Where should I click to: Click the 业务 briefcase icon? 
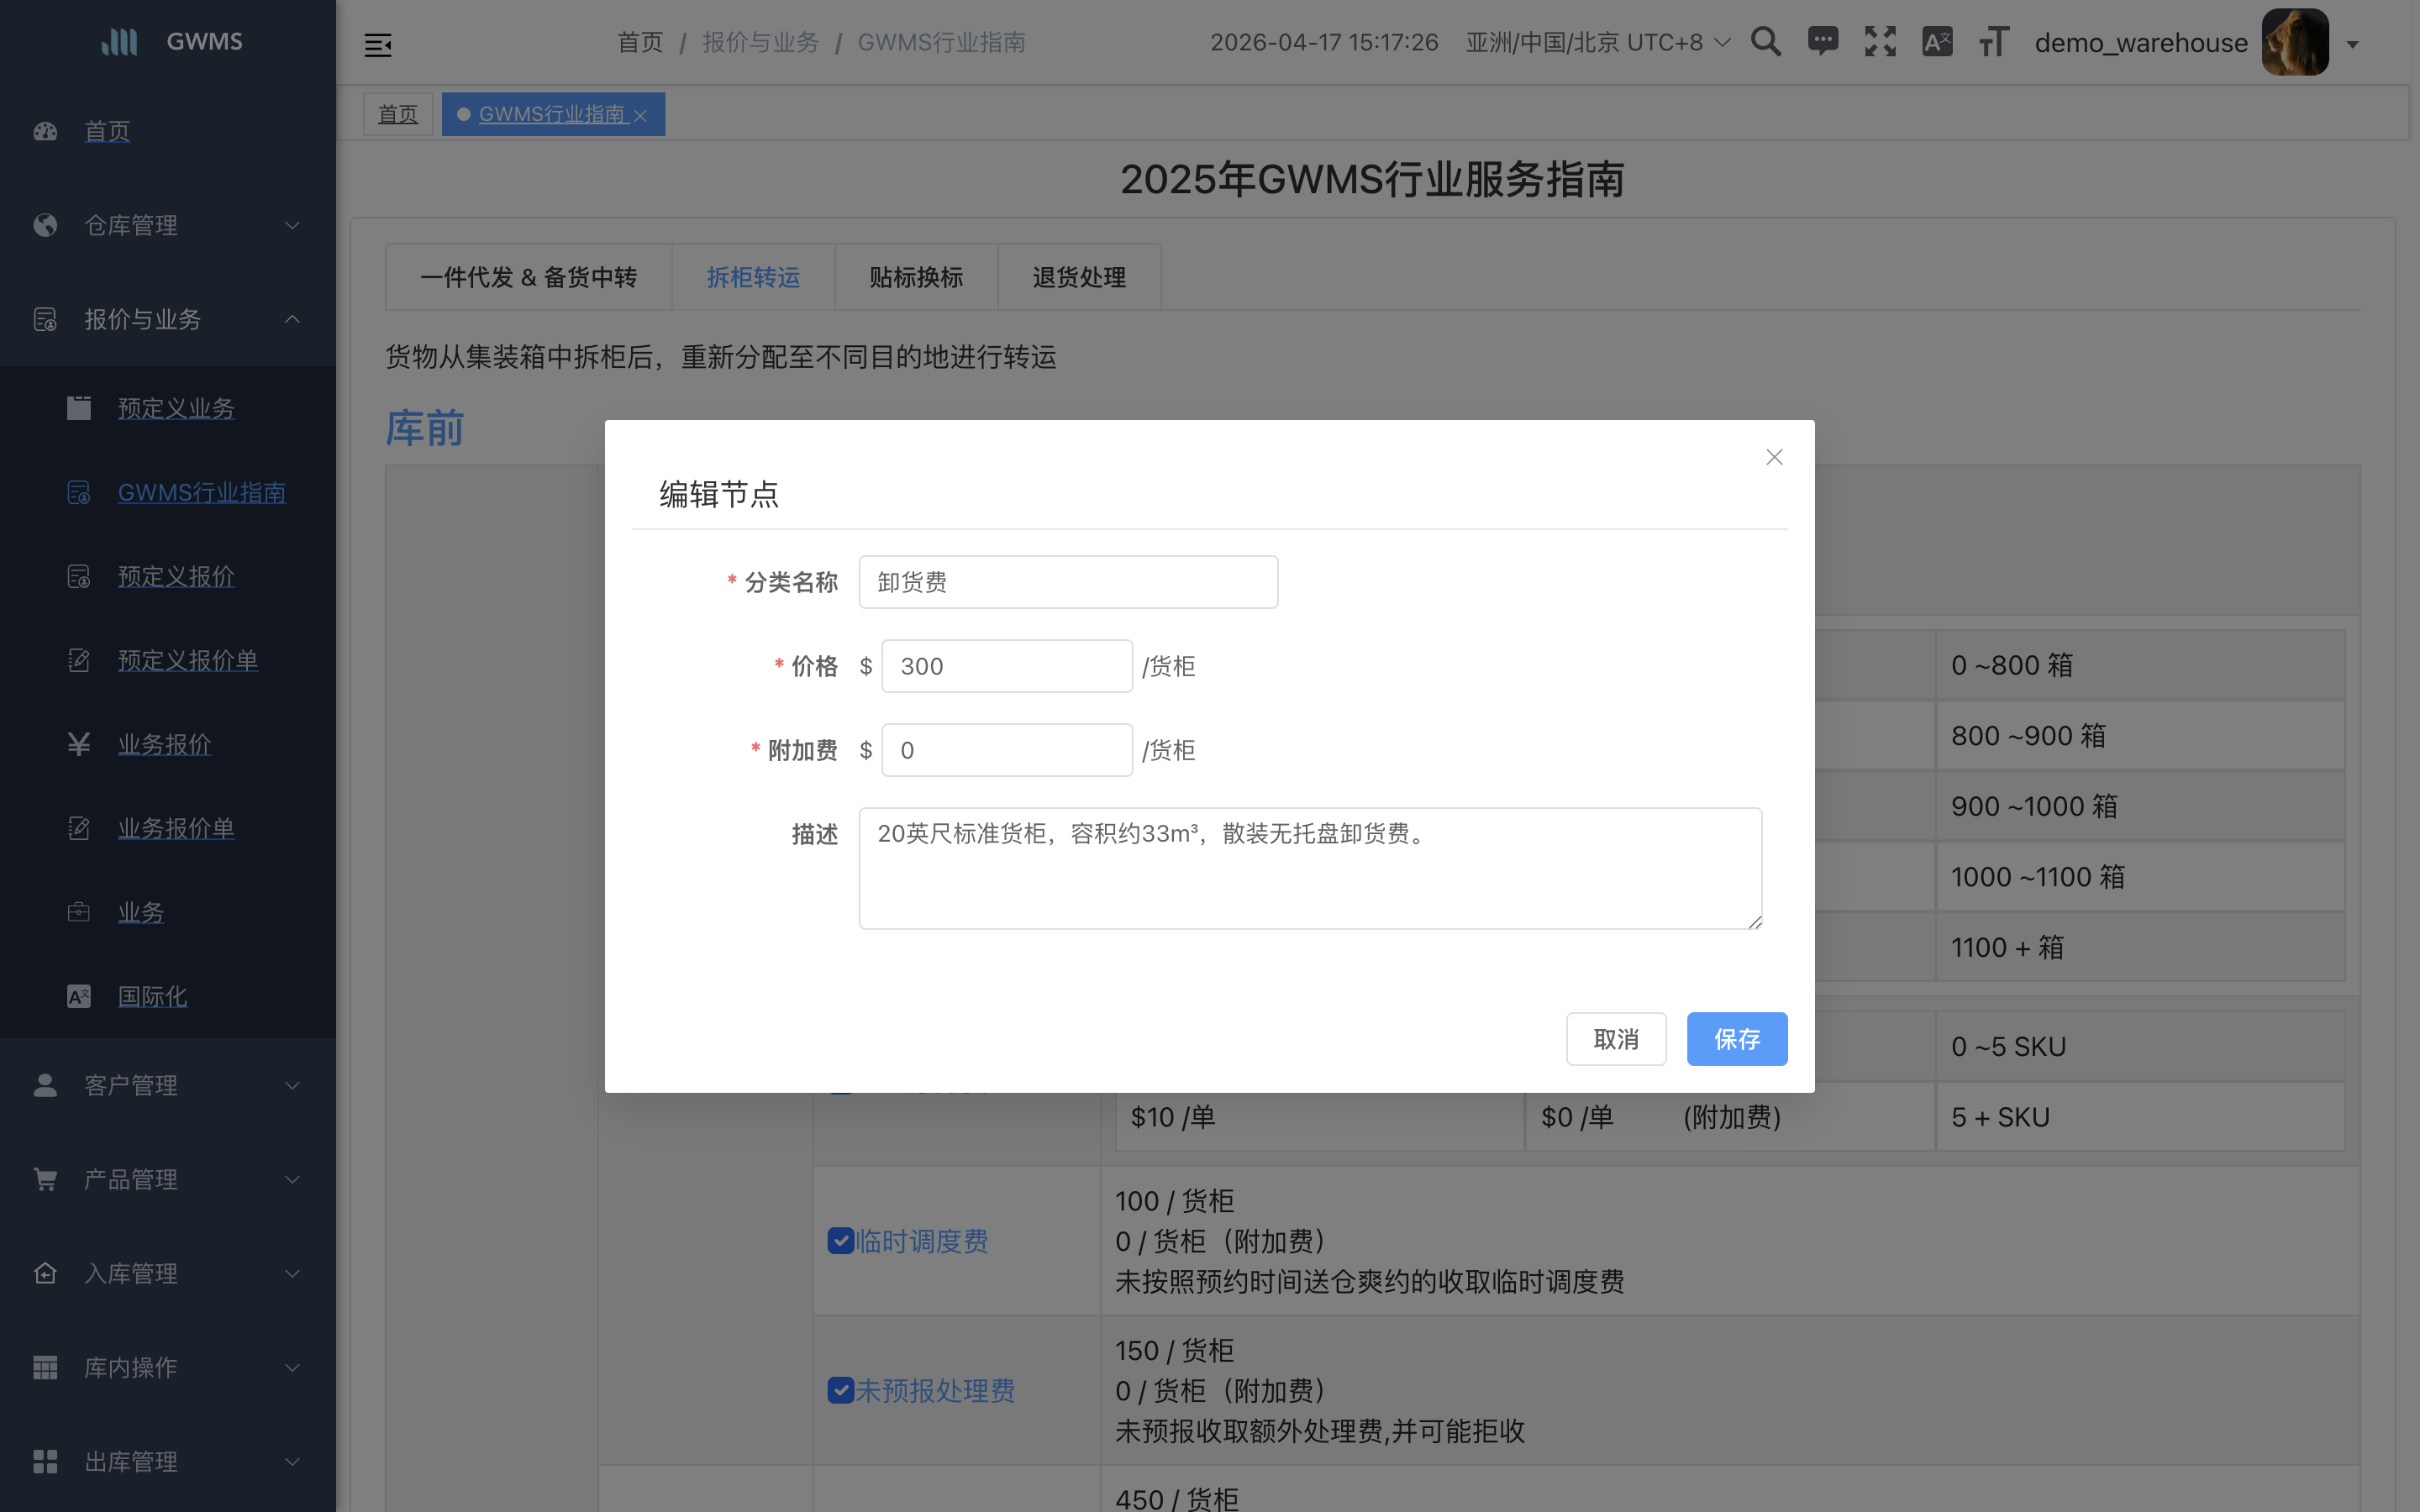[x=79, y=912]
